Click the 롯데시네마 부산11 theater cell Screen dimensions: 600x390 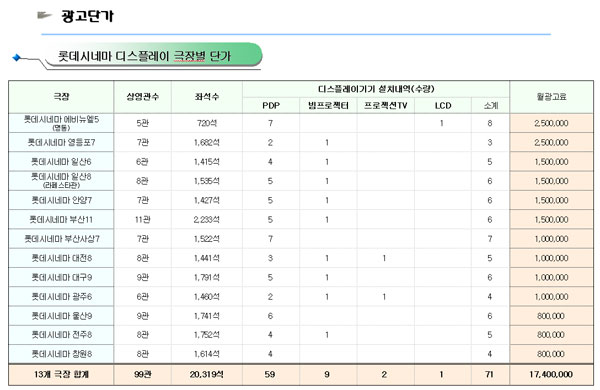61,220
